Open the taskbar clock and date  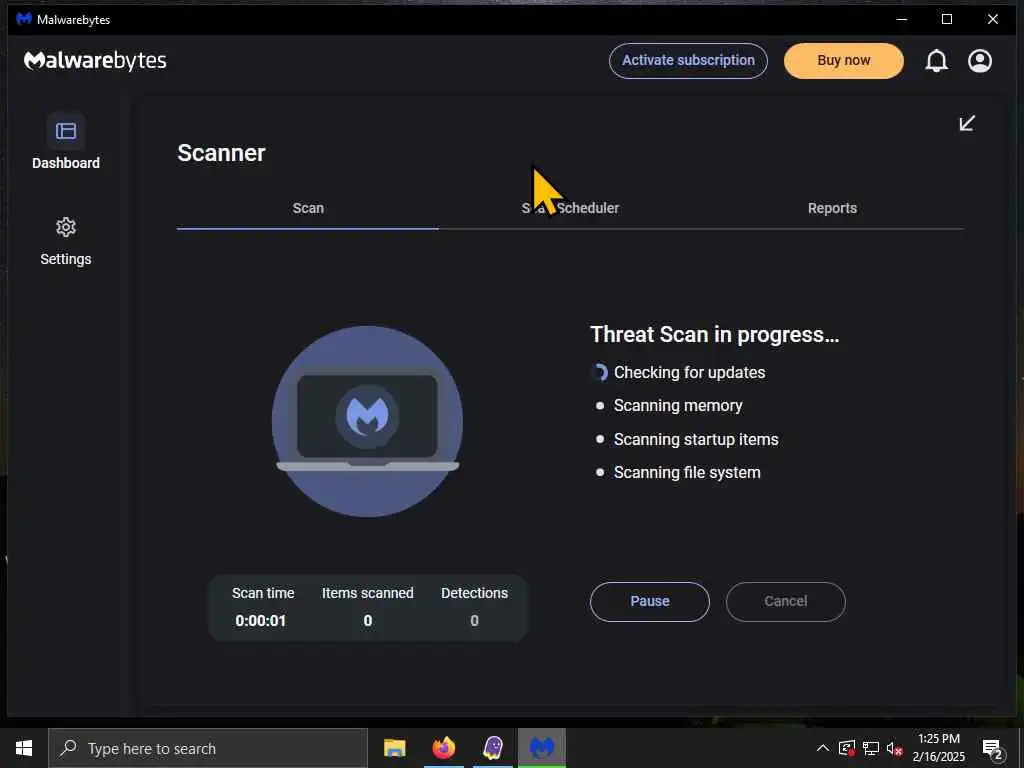point(938,748)
